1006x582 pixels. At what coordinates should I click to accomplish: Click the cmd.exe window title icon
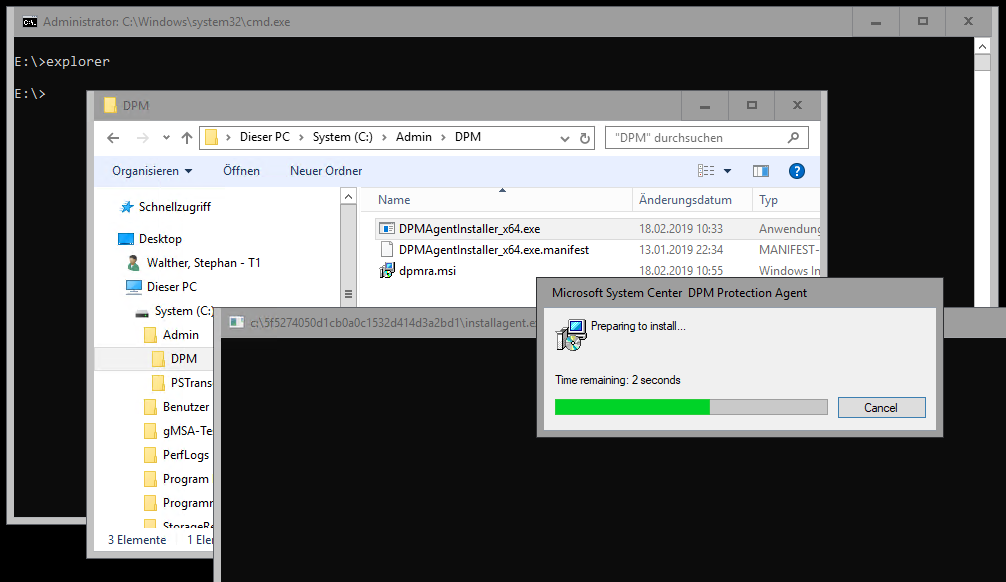[x=30, y=22]
